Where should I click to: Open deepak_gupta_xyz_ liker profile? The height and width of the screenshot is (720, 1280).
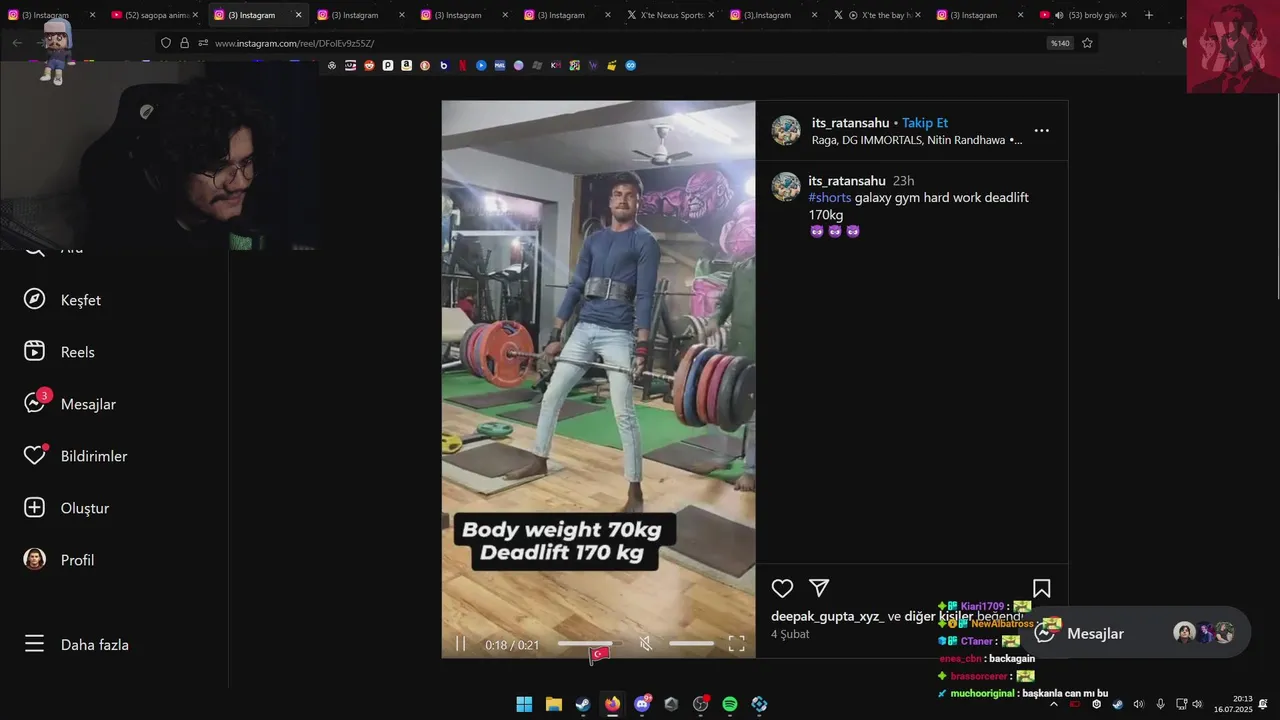pos(827,616)
